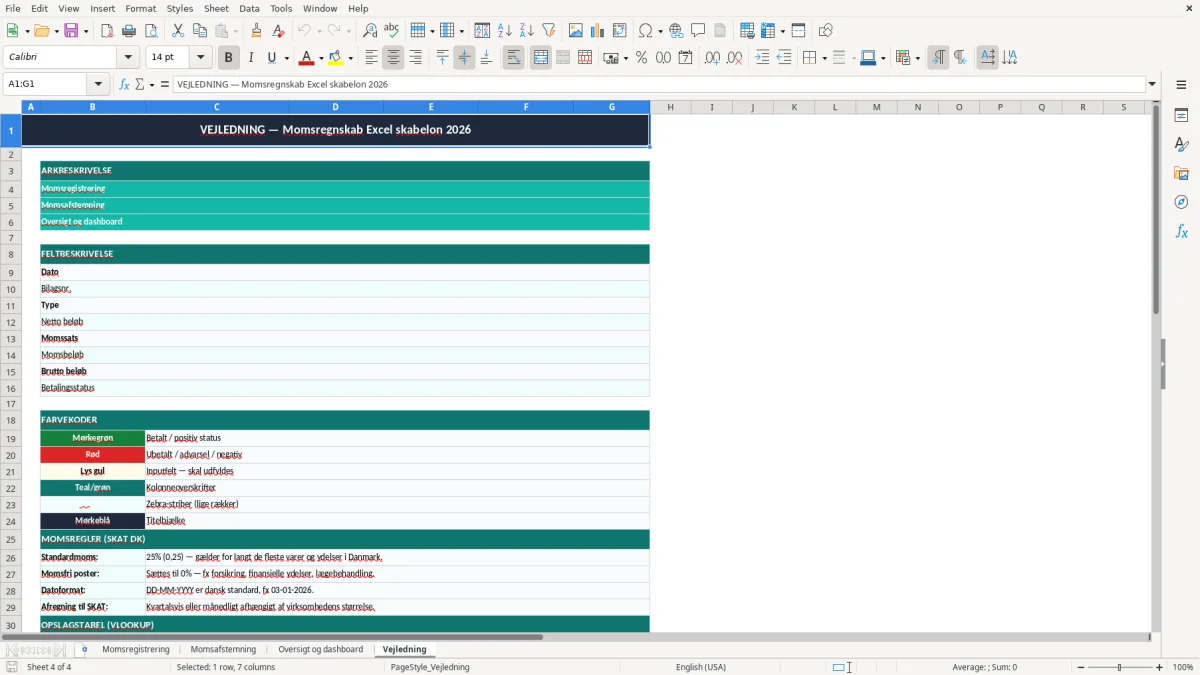
Task: Open the Font Name dropdown
Action: tap(128, 58)
